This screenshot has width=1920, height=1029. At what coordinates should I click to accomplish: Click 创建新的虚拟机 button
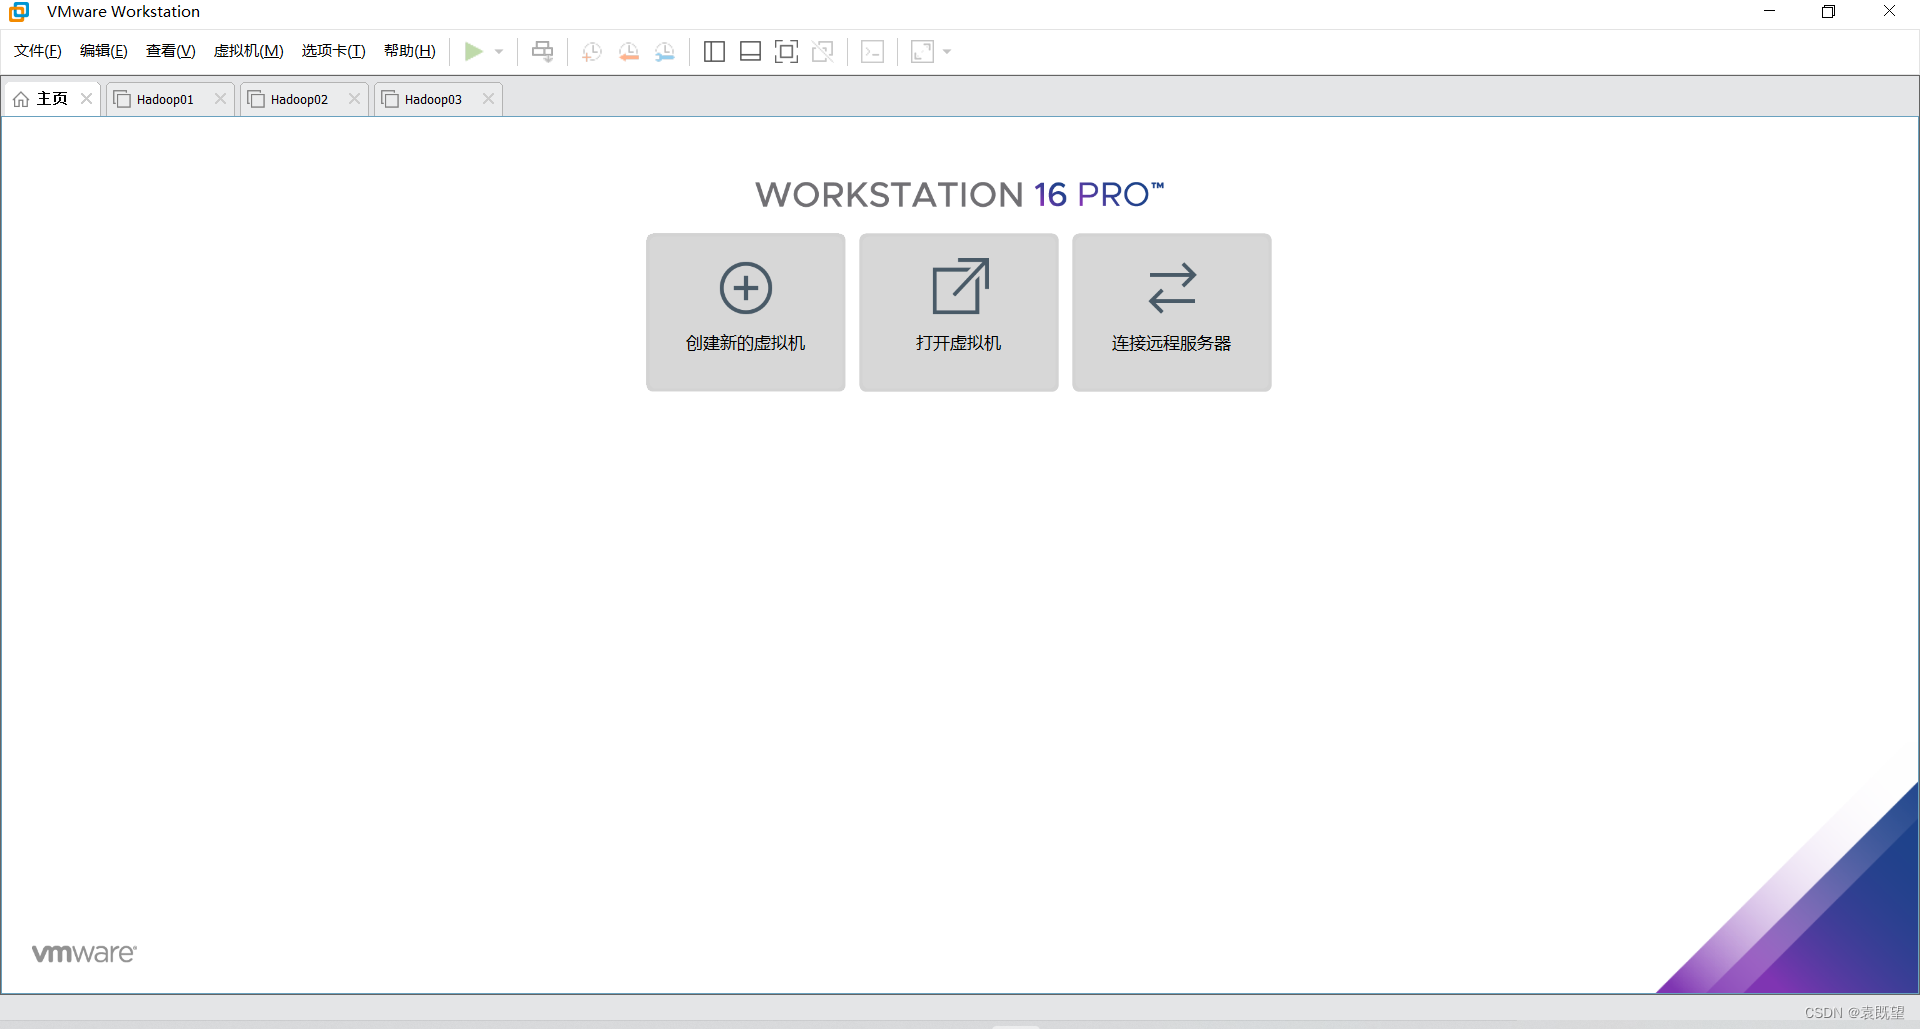coord(746,312)
